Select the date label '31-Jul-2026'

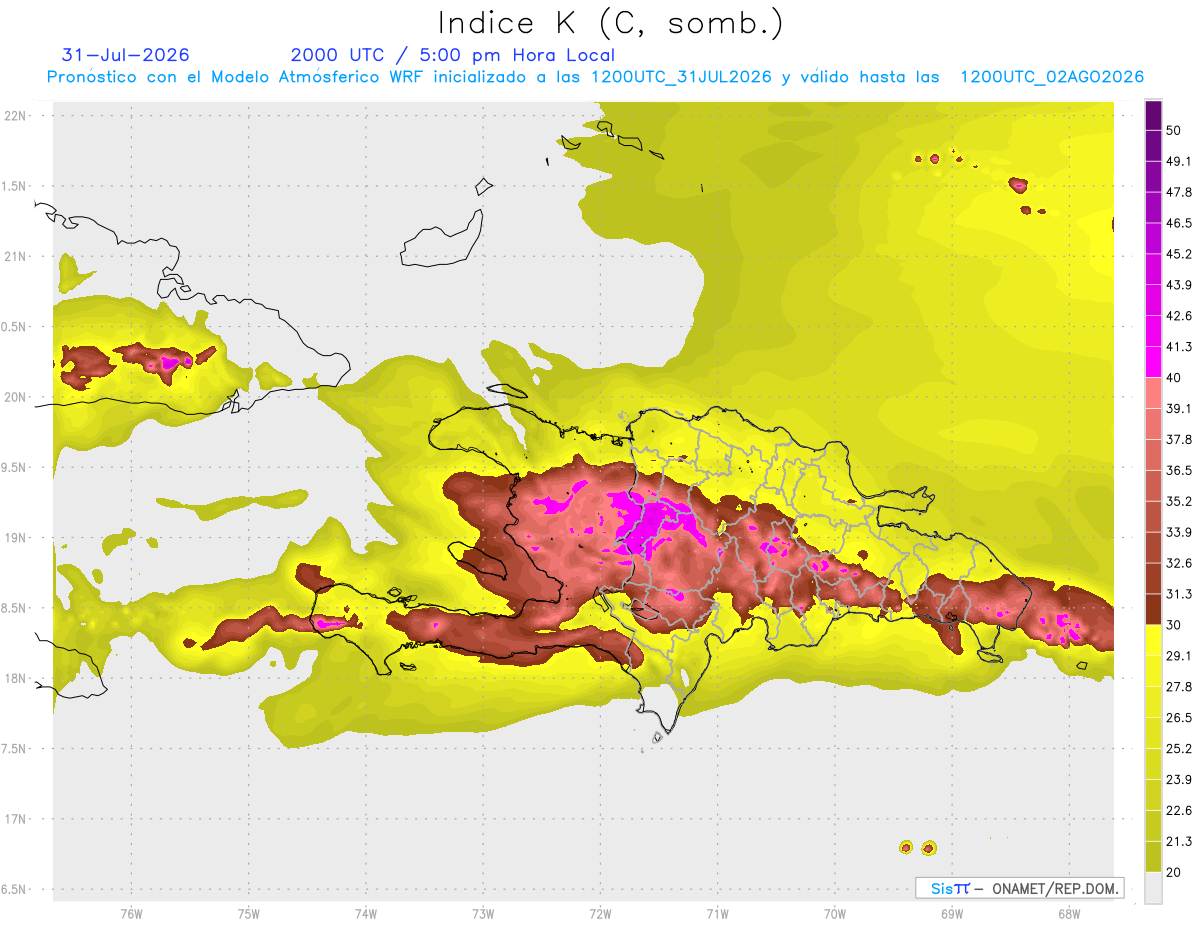[x=125, y=55]
